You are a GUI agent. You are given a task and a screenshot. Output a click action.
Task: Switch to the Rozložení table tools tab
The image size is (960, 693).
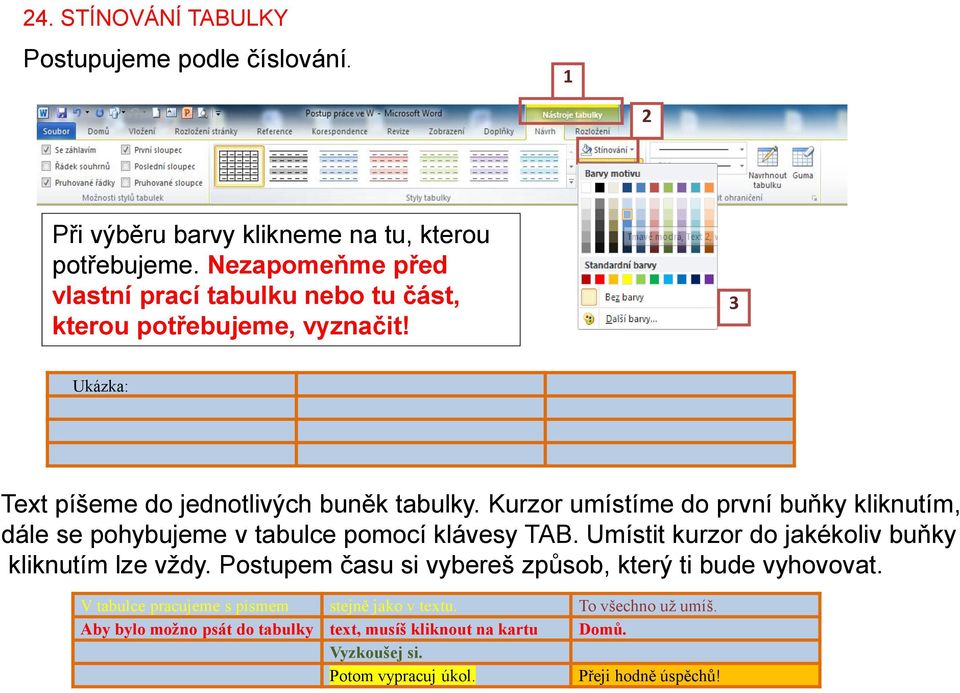tap(592, 132)
